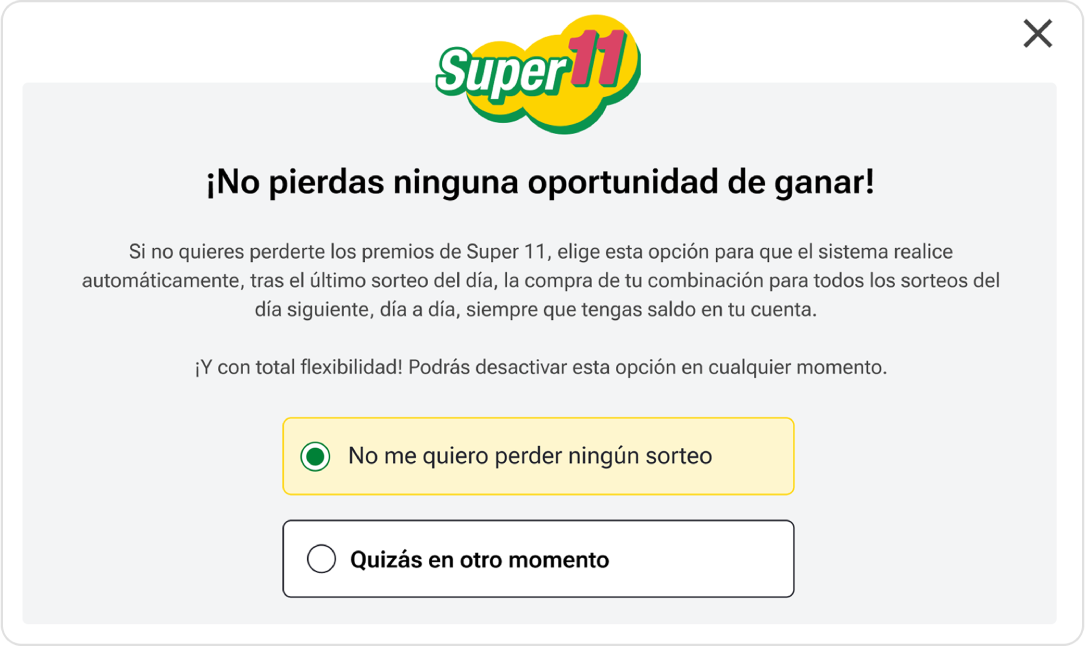Click the Super 11 logo
Screen dimensions: 1085x647
tap(537, 74)
